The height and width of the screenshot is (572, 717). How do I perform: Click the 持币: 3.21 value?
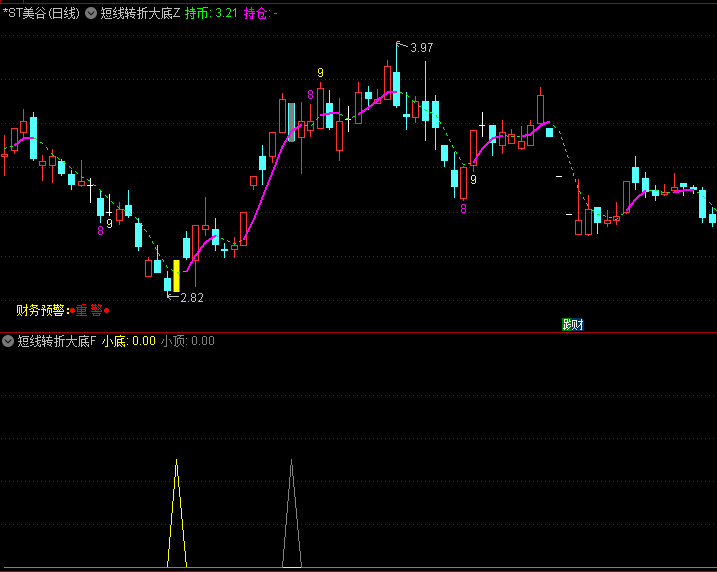point(211,13)
